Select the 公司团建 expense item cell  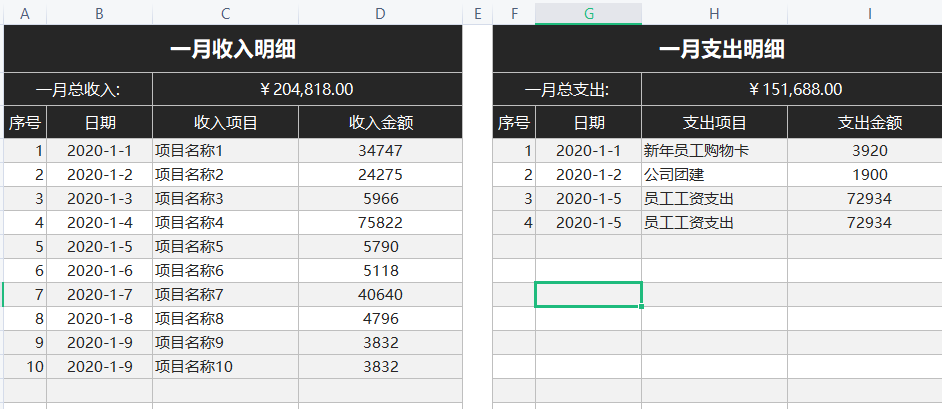[714, 175]
